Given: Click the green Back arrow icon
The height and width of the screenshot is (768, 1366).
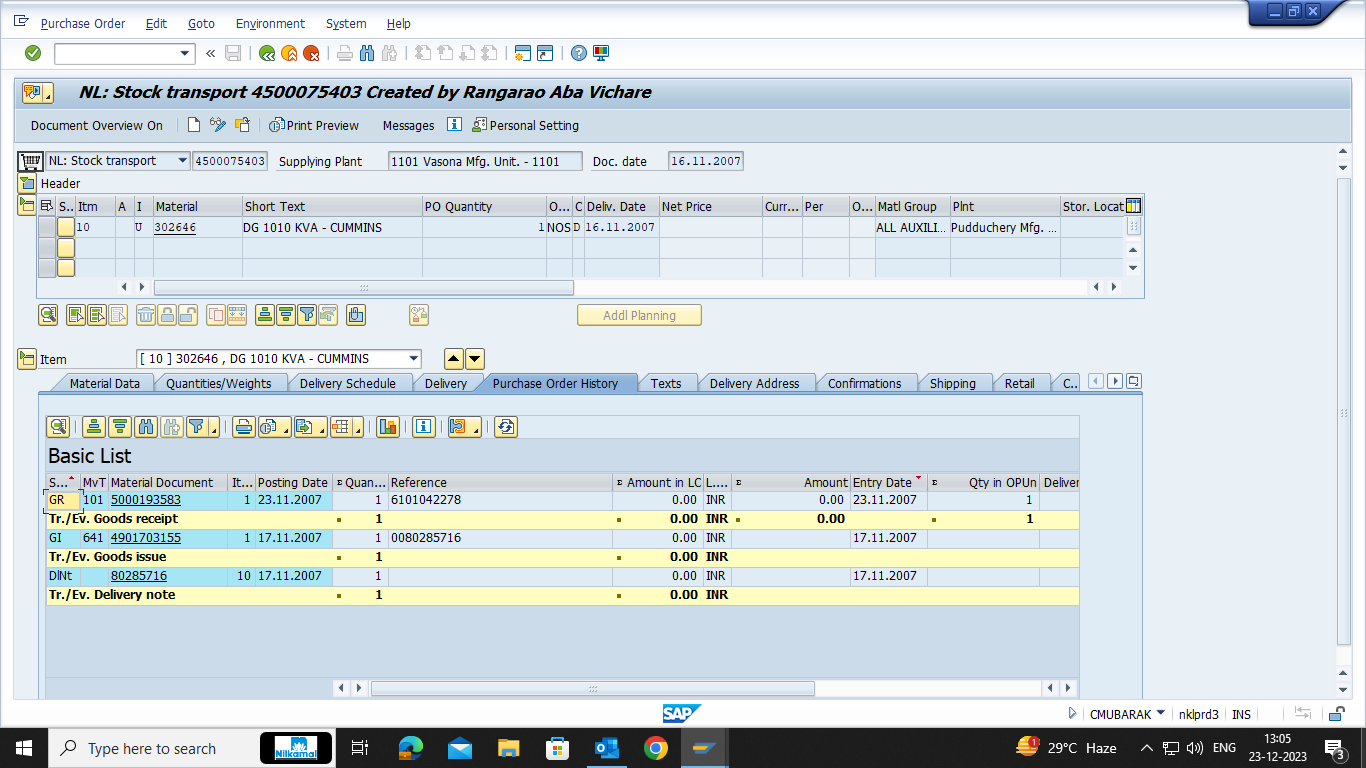Looking at the screenshot, I should tap(267, 53).
